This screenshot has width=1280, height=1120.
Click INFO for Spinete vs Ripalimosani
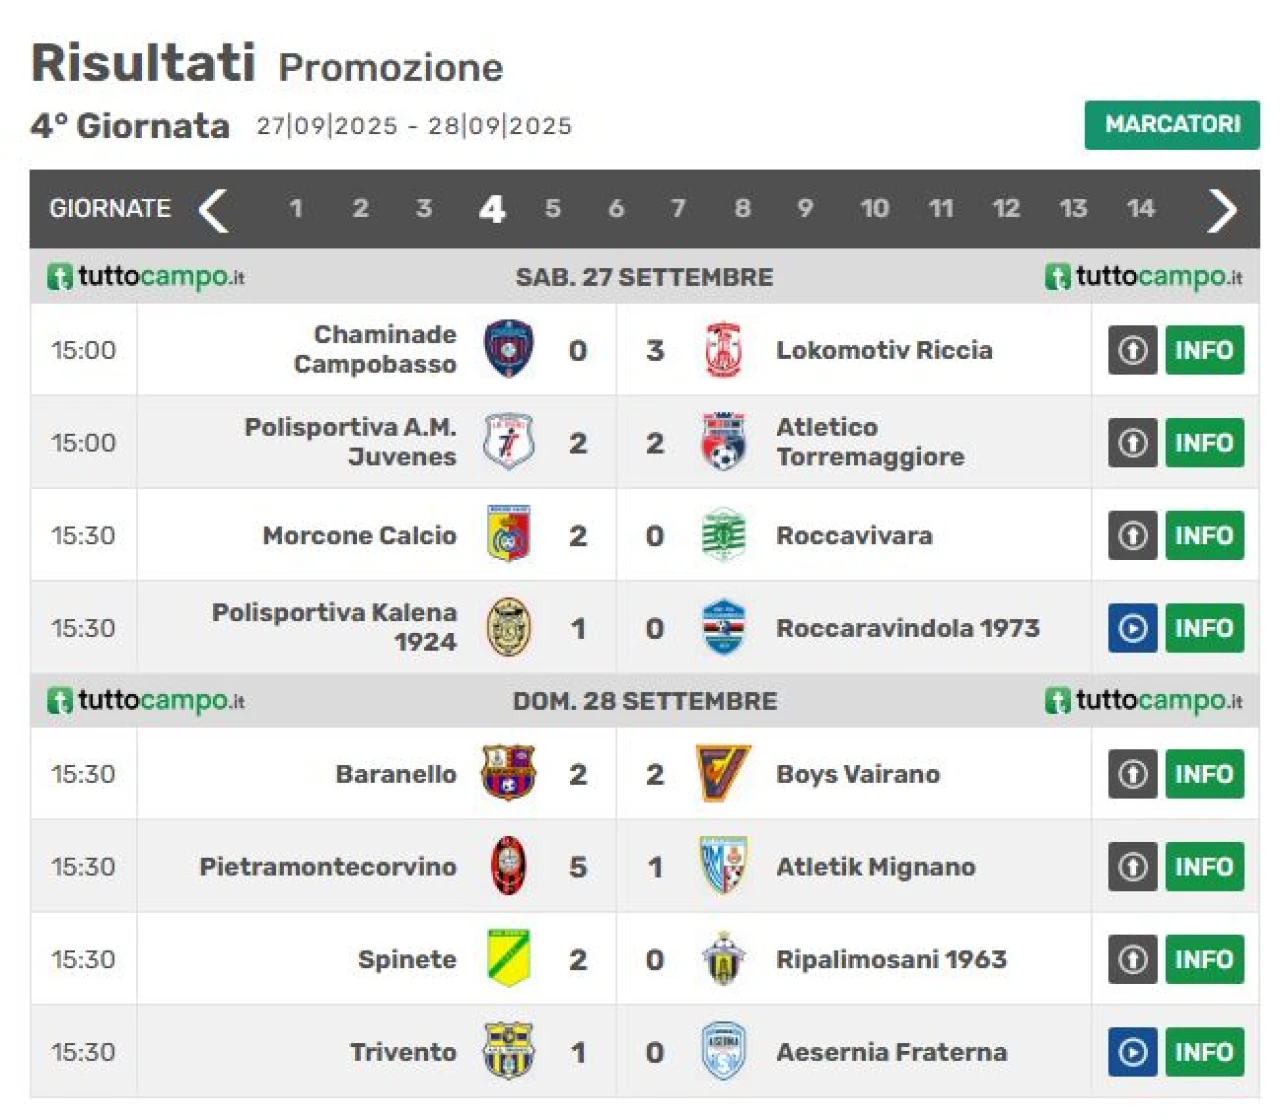click(x=1204, y=959)
